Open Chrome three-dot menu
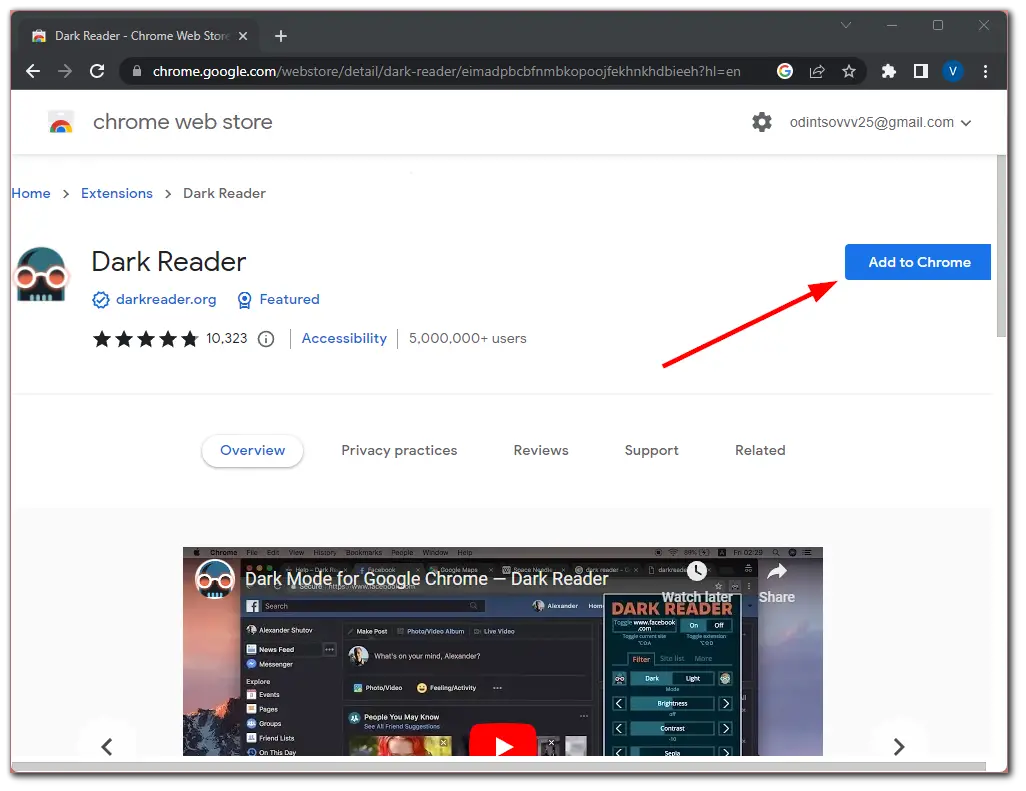 (985, 71)
